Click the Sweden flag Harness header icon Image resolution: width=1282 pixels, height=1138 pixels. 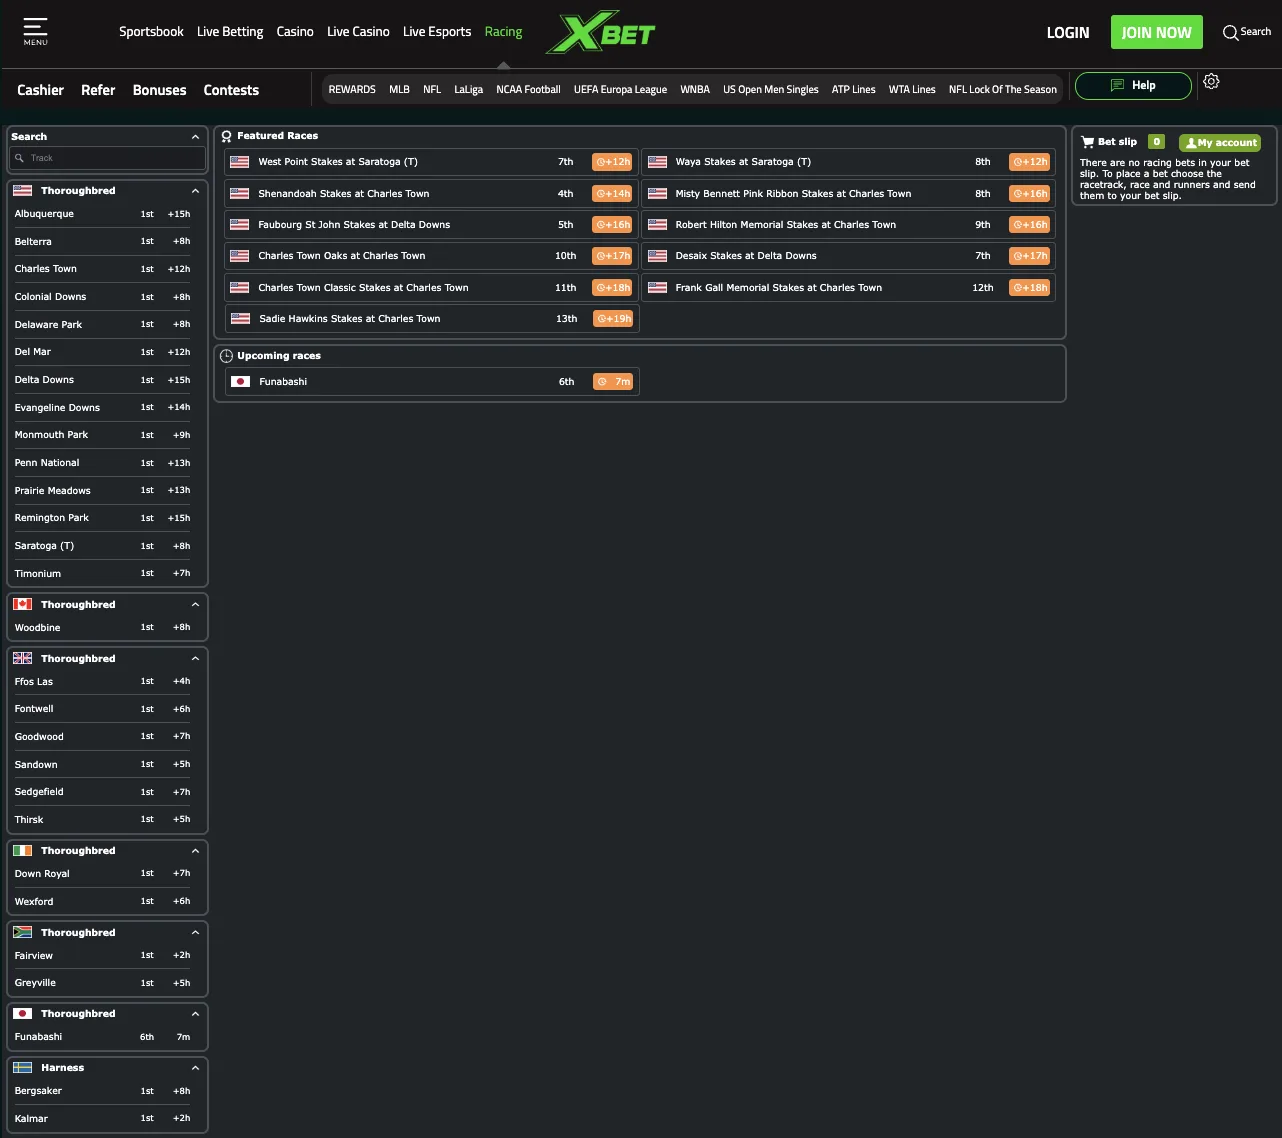coord(23,1068)
